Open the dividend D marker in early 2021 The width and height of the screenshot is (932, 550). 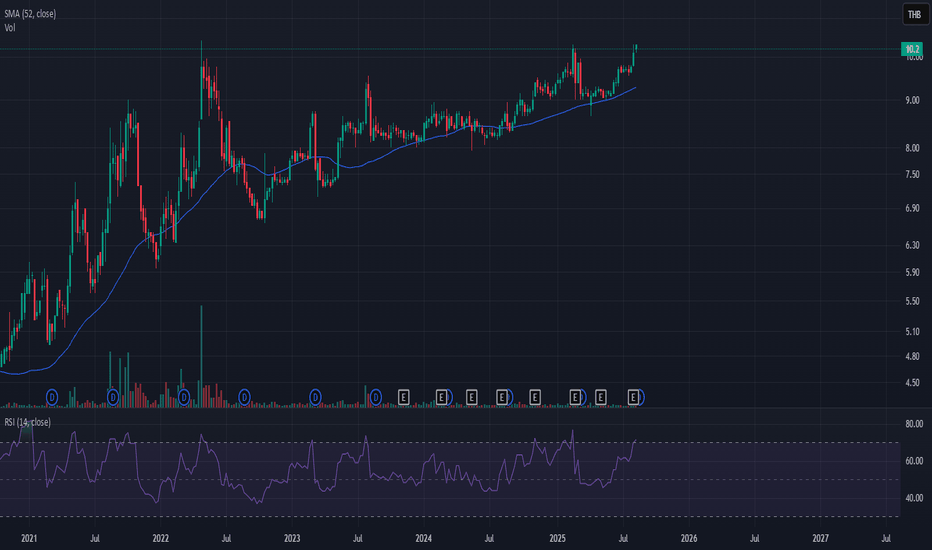pos(52,397)
